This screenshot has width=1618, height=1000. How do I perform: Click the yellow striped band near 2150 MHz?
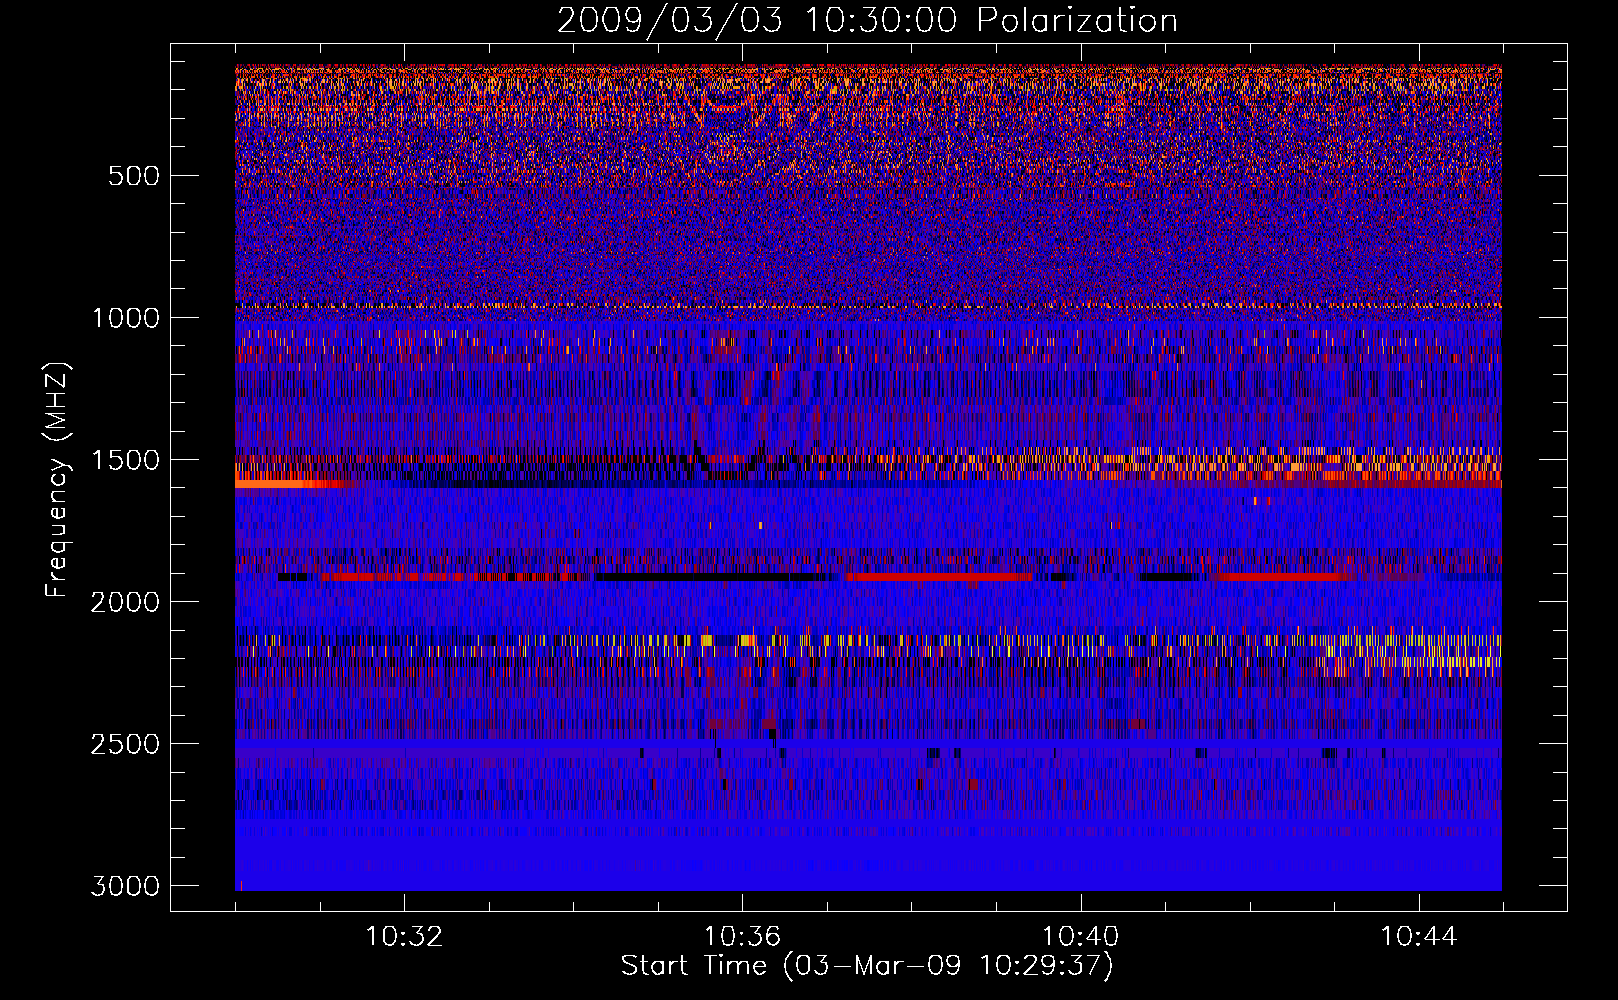point(868,640)
